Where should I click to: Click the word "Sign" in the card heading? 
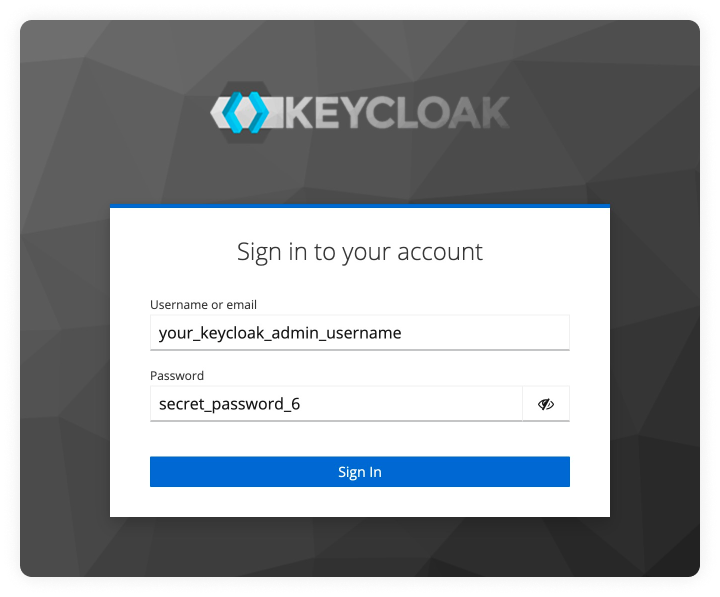pos(258,251)
